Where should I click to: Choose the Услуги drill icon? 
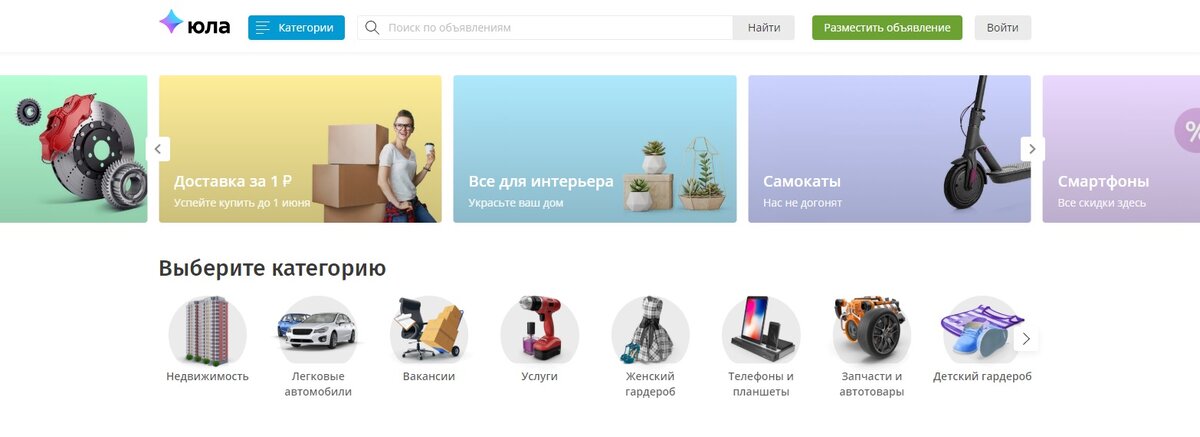[539, 330]
